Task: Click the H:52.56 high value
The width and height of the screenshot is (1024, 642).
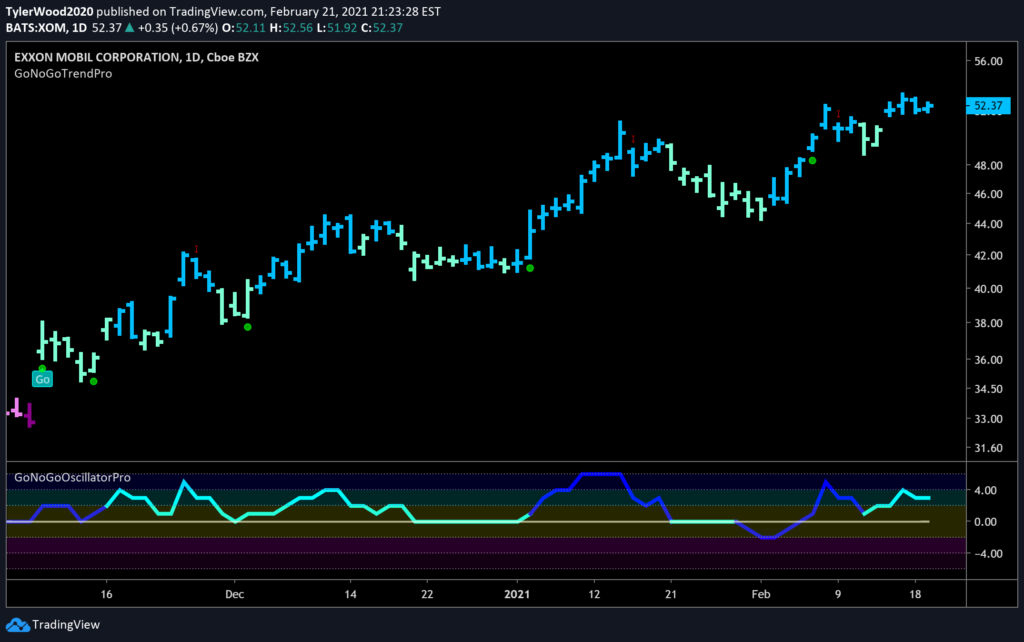Action: pos(291,28)
